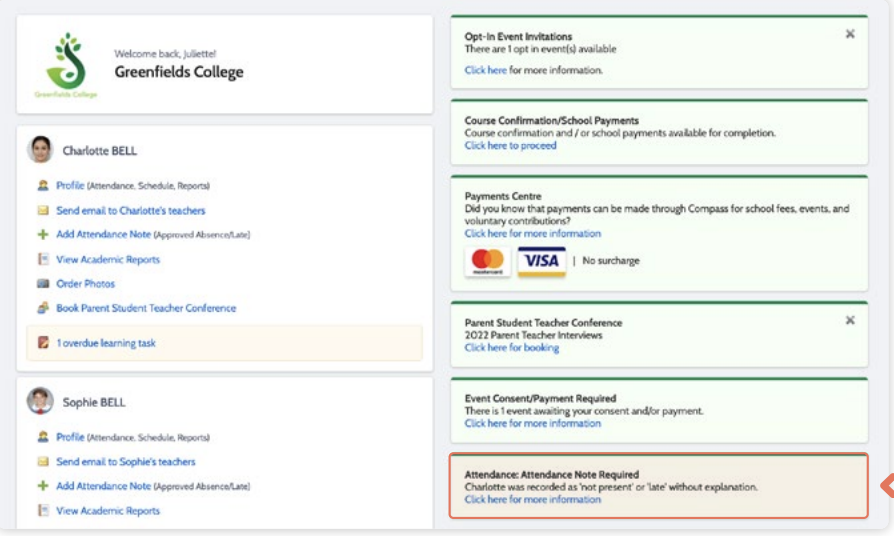The height and width of the screenshot is (536, 894).
Task: Click the envelope icon for emailing Charlotte's teachers
Action: coord(43,210)
